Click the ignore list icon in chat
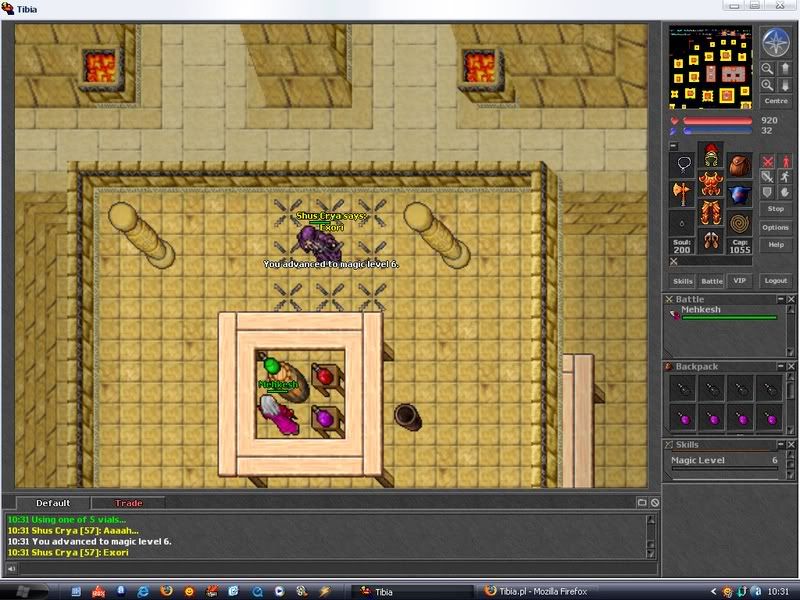The image size is (800, 600). (655, 503)
